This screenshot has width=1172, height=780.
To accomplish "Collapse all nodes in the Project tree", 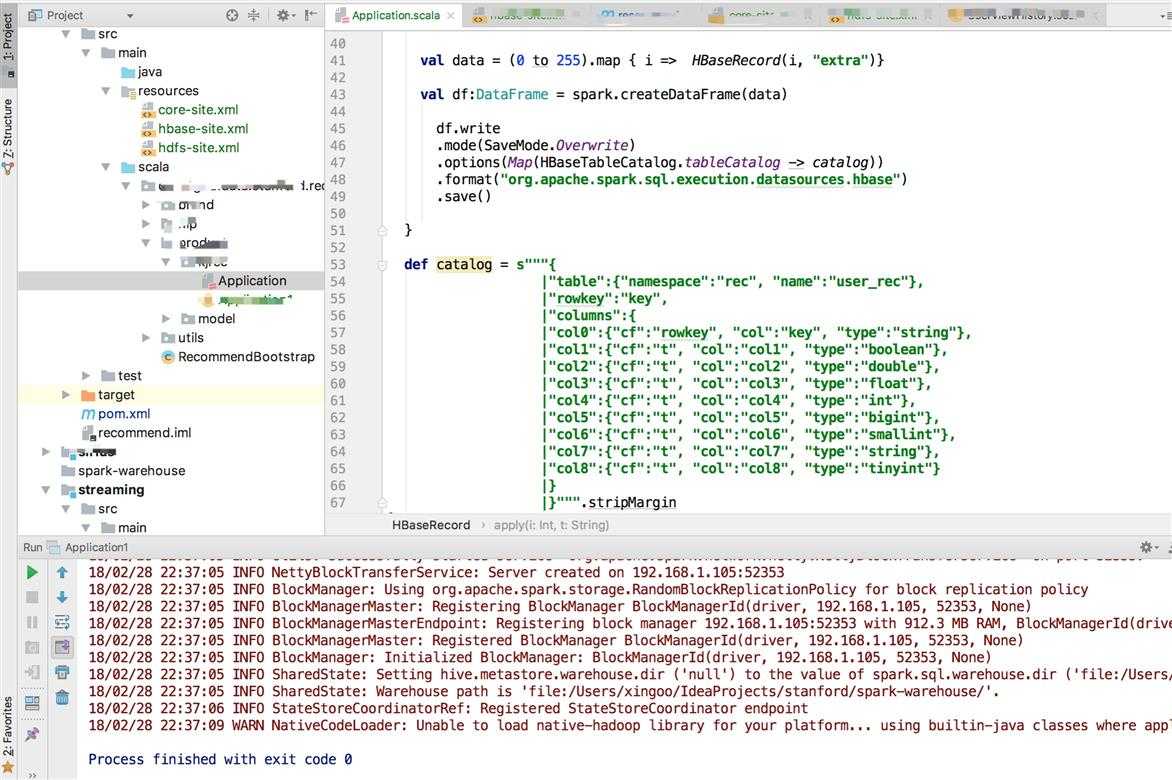I will [x=253, y=15].
